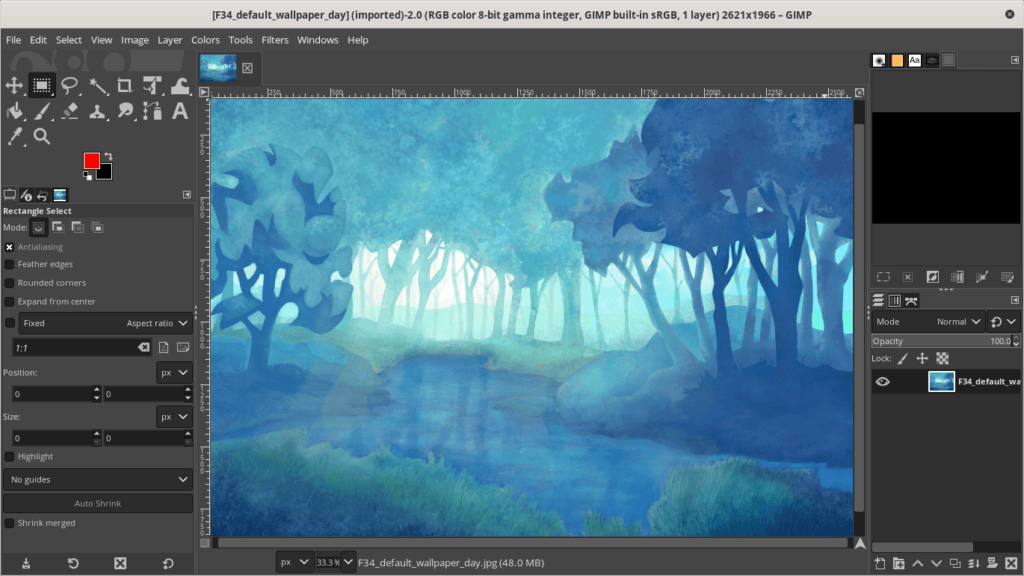Viewport: 1024px width, 576px height.
Task: Switch to the Eraser tool
Action: pyautogui.click(x=70, y=111)
